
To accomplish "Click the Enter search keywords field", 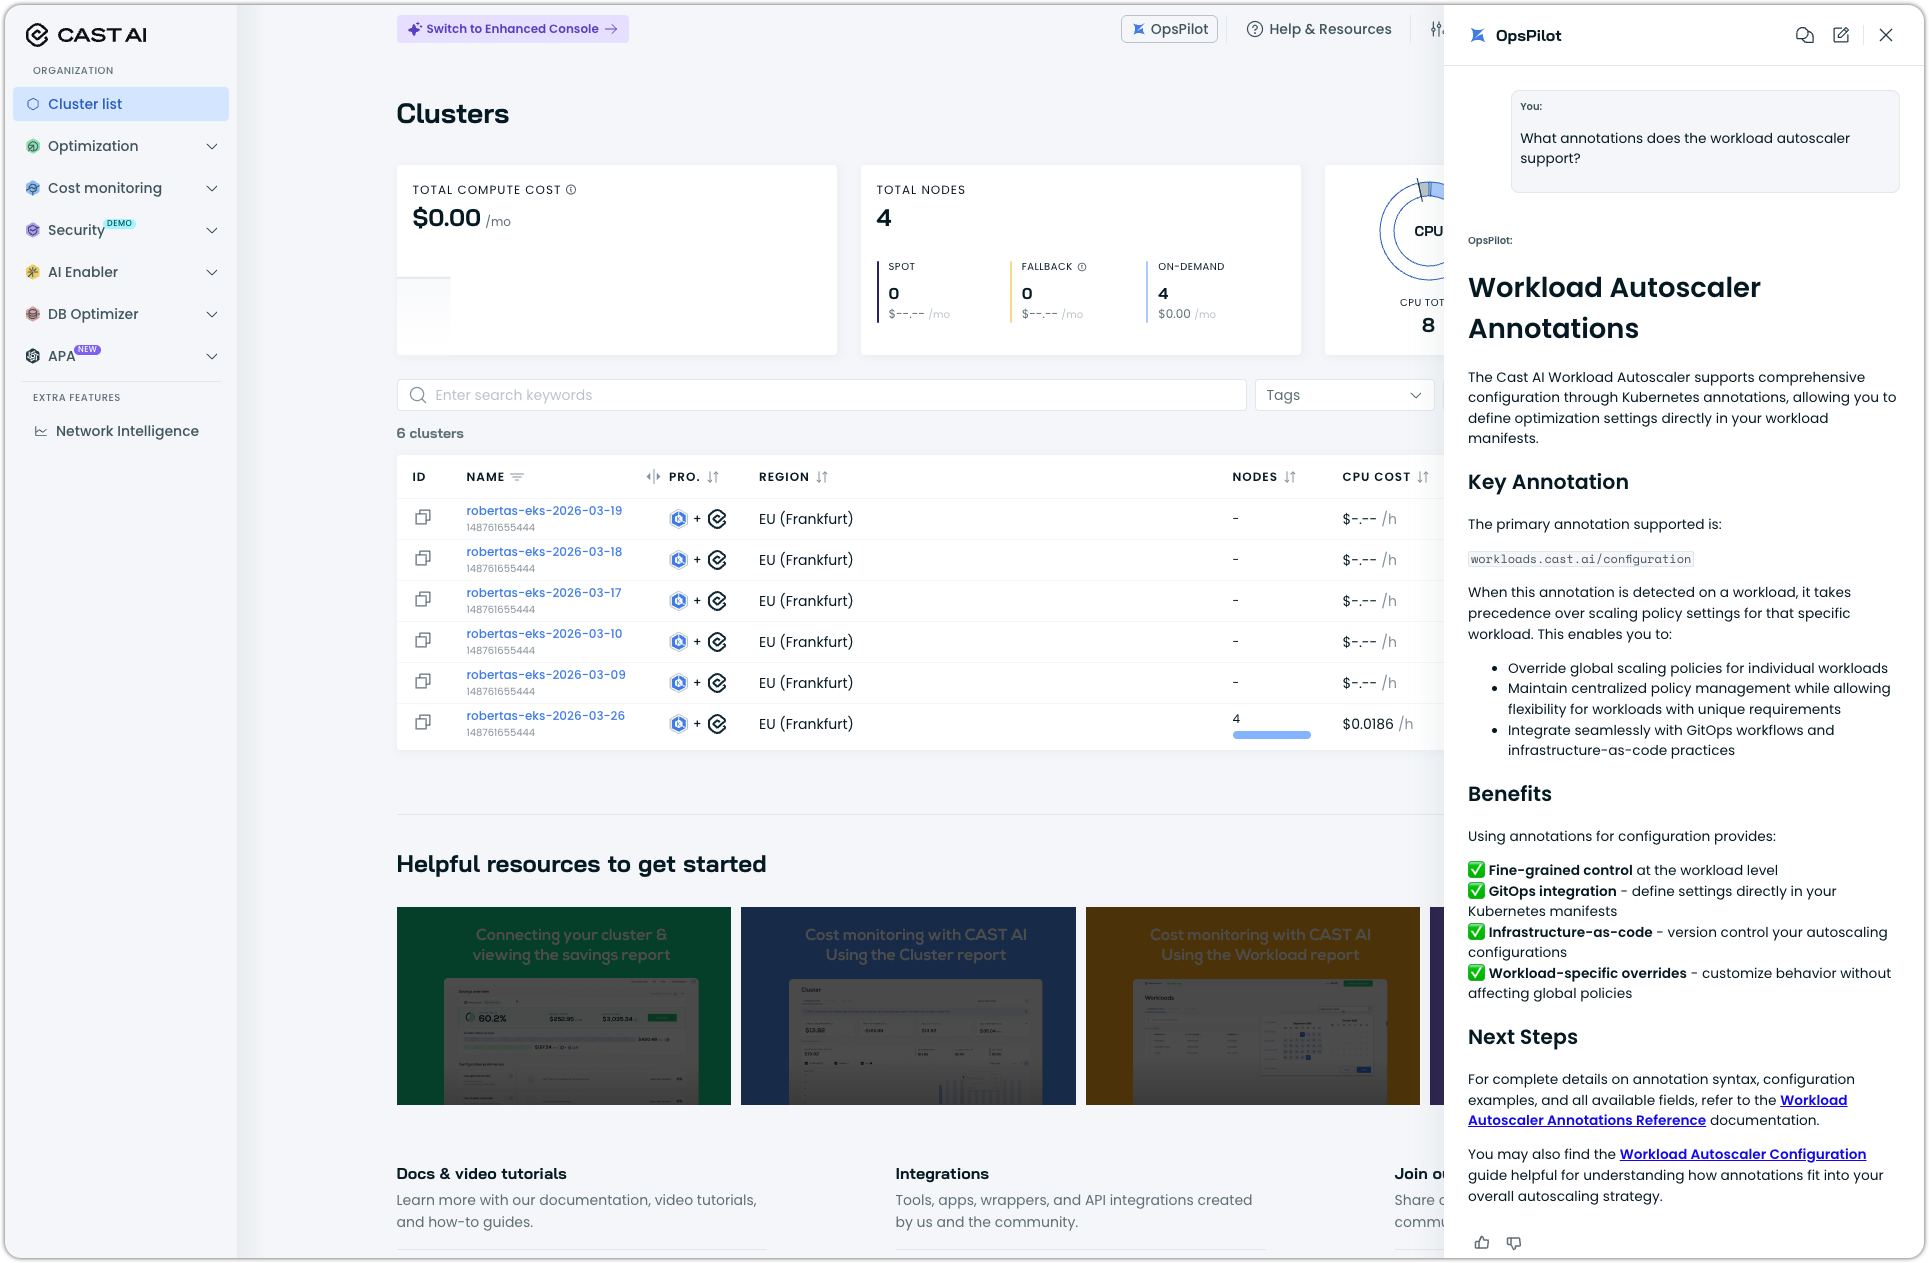I will tap(820, 395).
